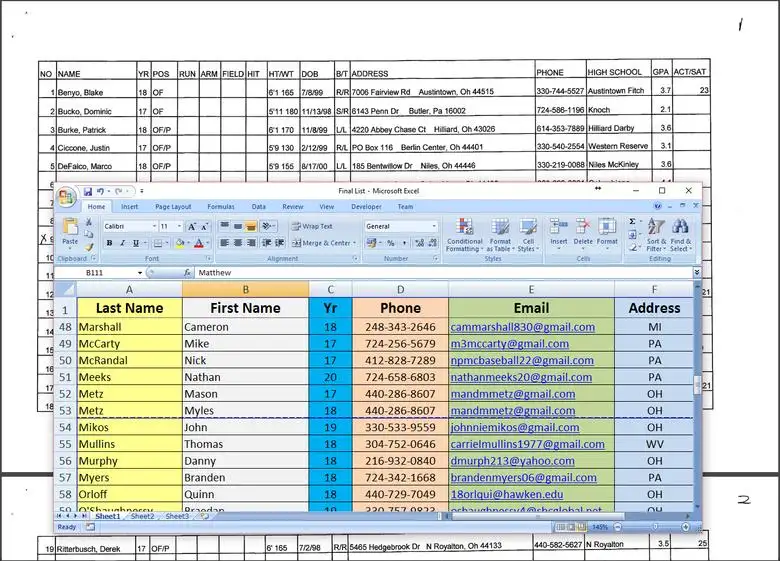Enable Wrap Text
This screenshot has width=780, height=561.
[x=312, y=226]
